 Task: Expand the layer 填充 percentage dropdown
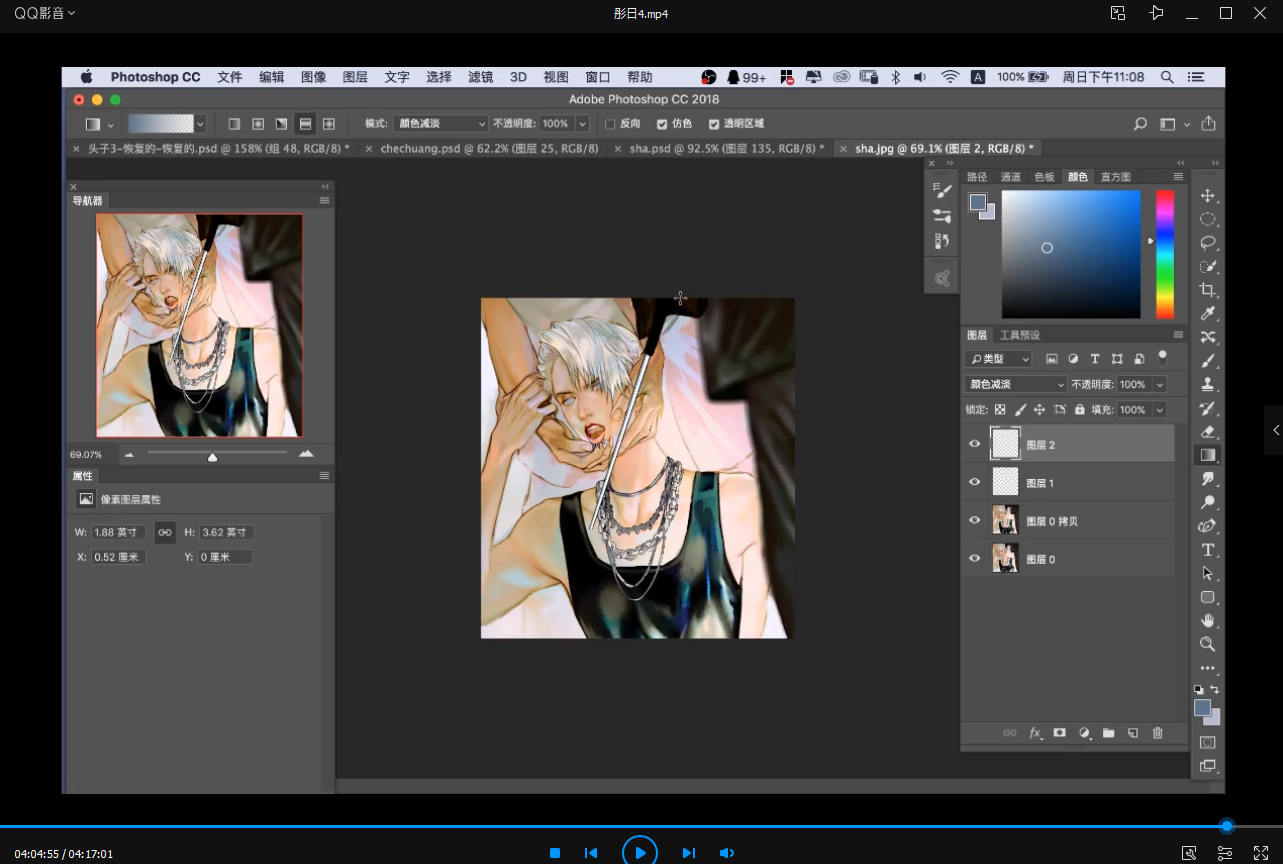(x=1160, y=410)
